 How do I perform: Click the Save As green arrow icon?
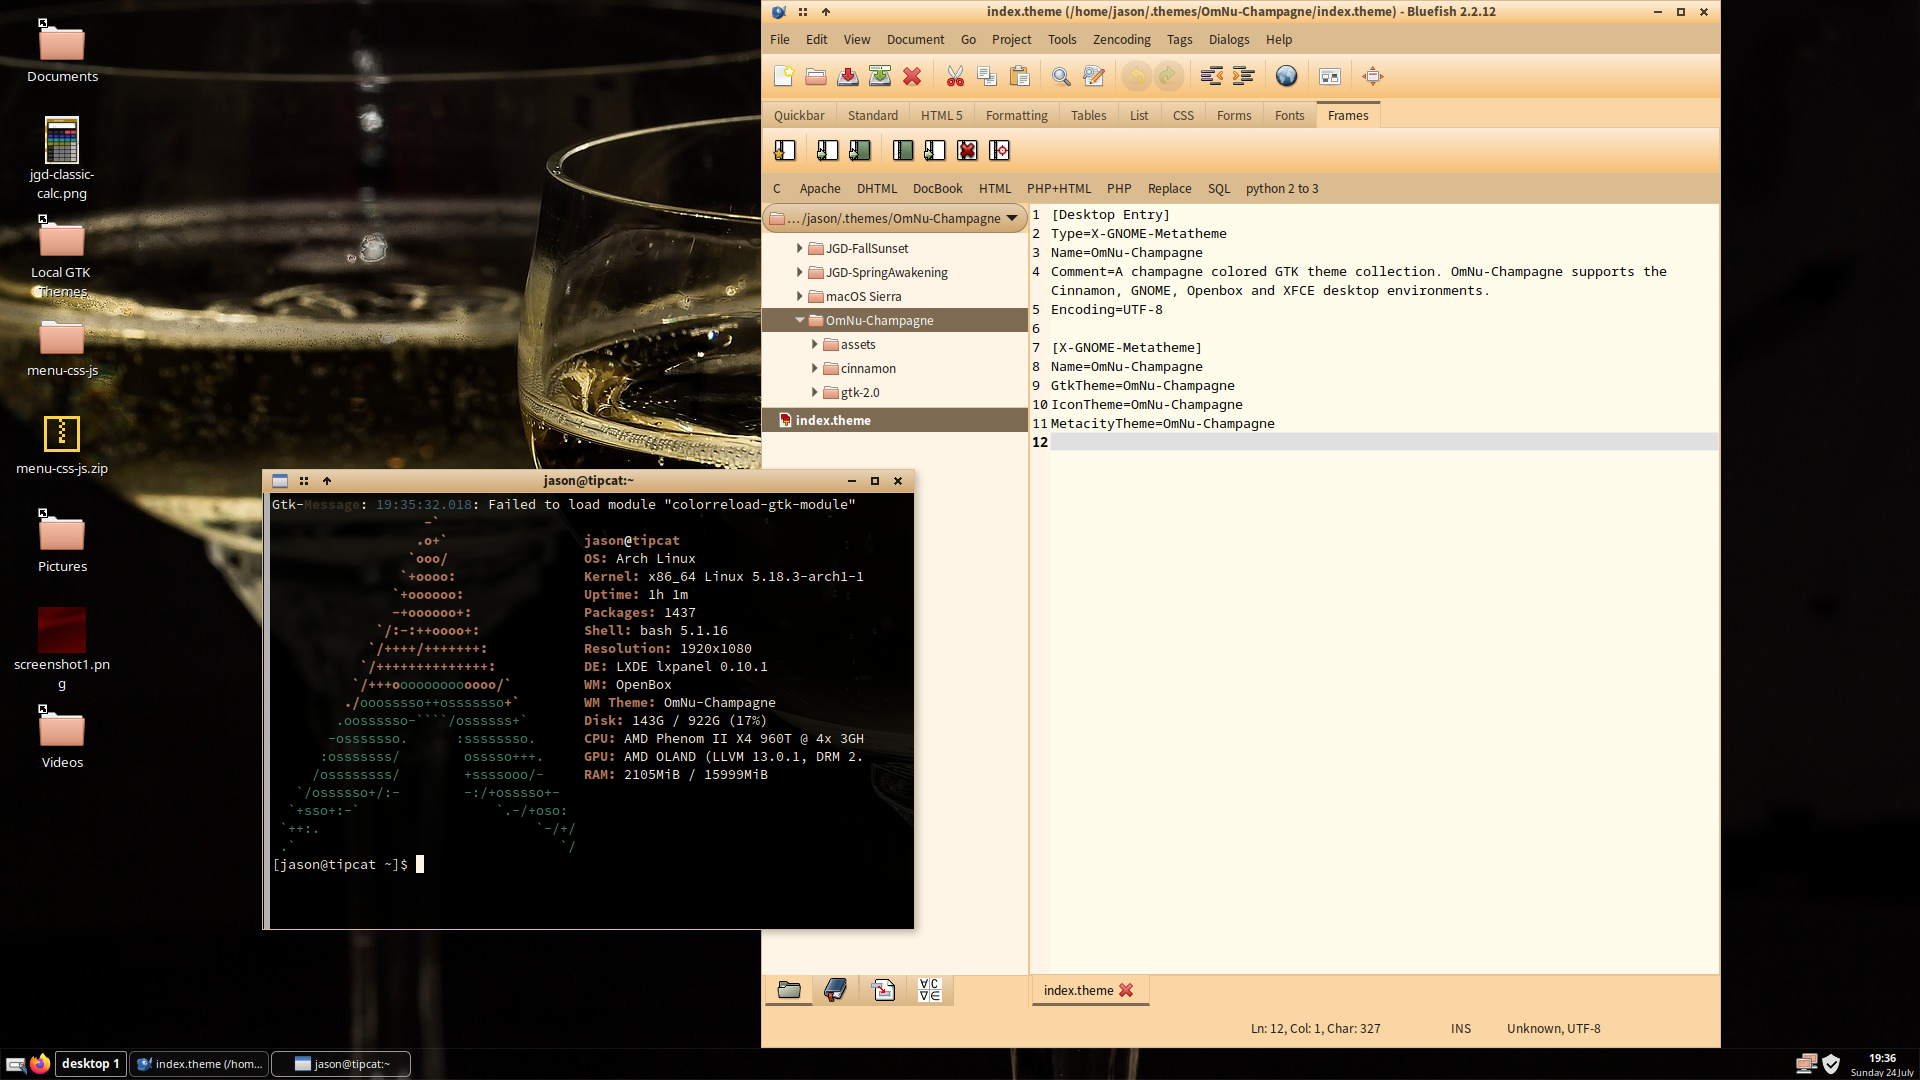pos(880,76)
